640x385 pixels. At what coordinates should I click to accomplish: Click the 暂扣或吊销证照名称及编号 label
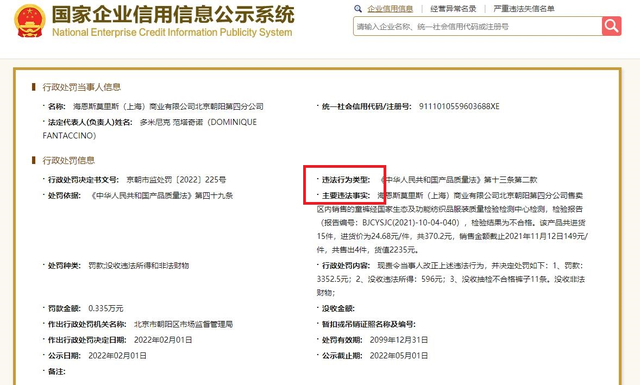click(x=369, y=324)
